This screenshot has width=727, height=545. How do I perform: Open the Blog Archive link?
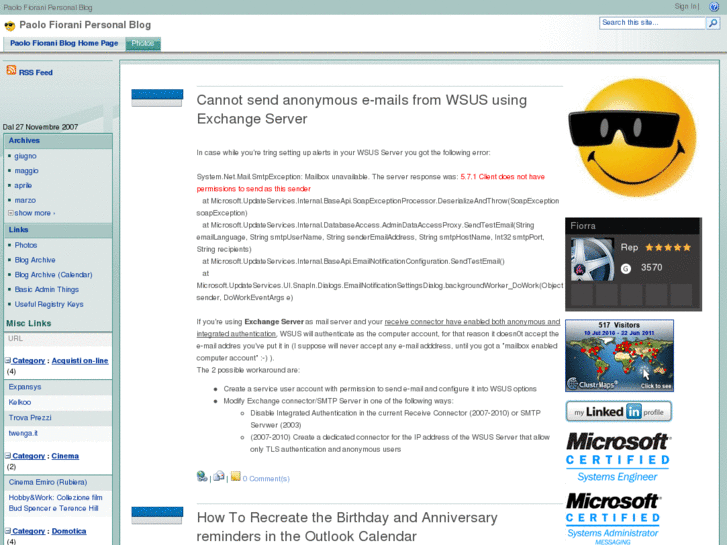pos(35,260)
